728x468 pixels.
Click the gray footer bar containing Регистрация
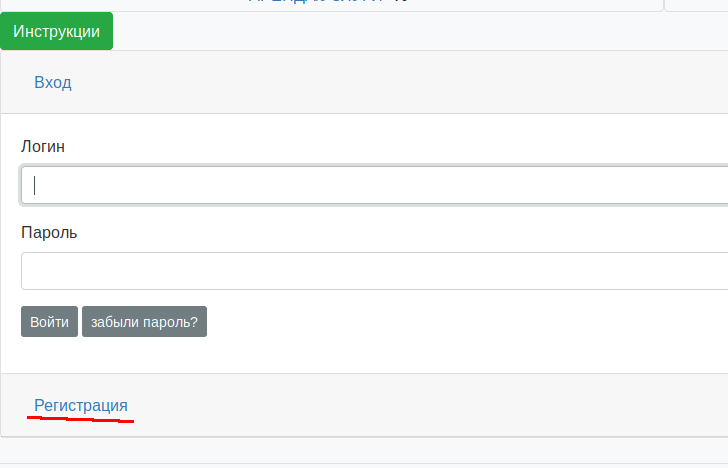pyautogui.click(x=364, y=405)
